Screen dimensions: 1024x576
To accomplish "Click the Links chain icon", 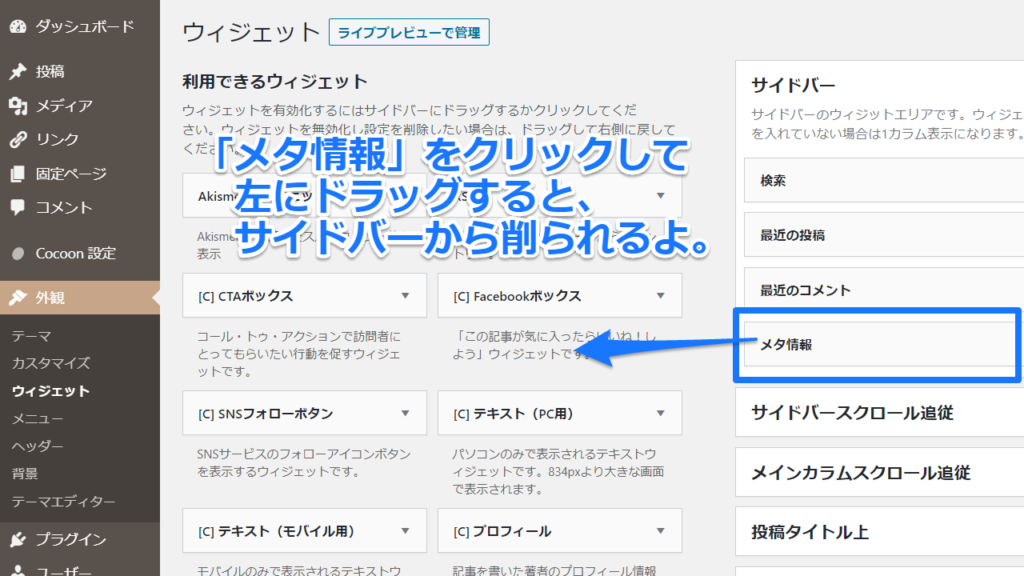I will coord(17,140).
